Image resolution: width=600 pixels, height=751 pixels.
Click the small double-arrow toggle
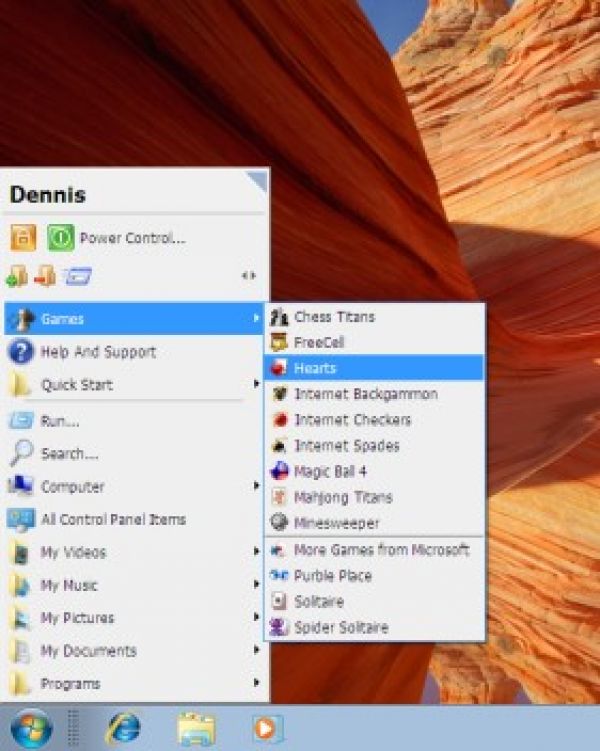coord(249,275)
